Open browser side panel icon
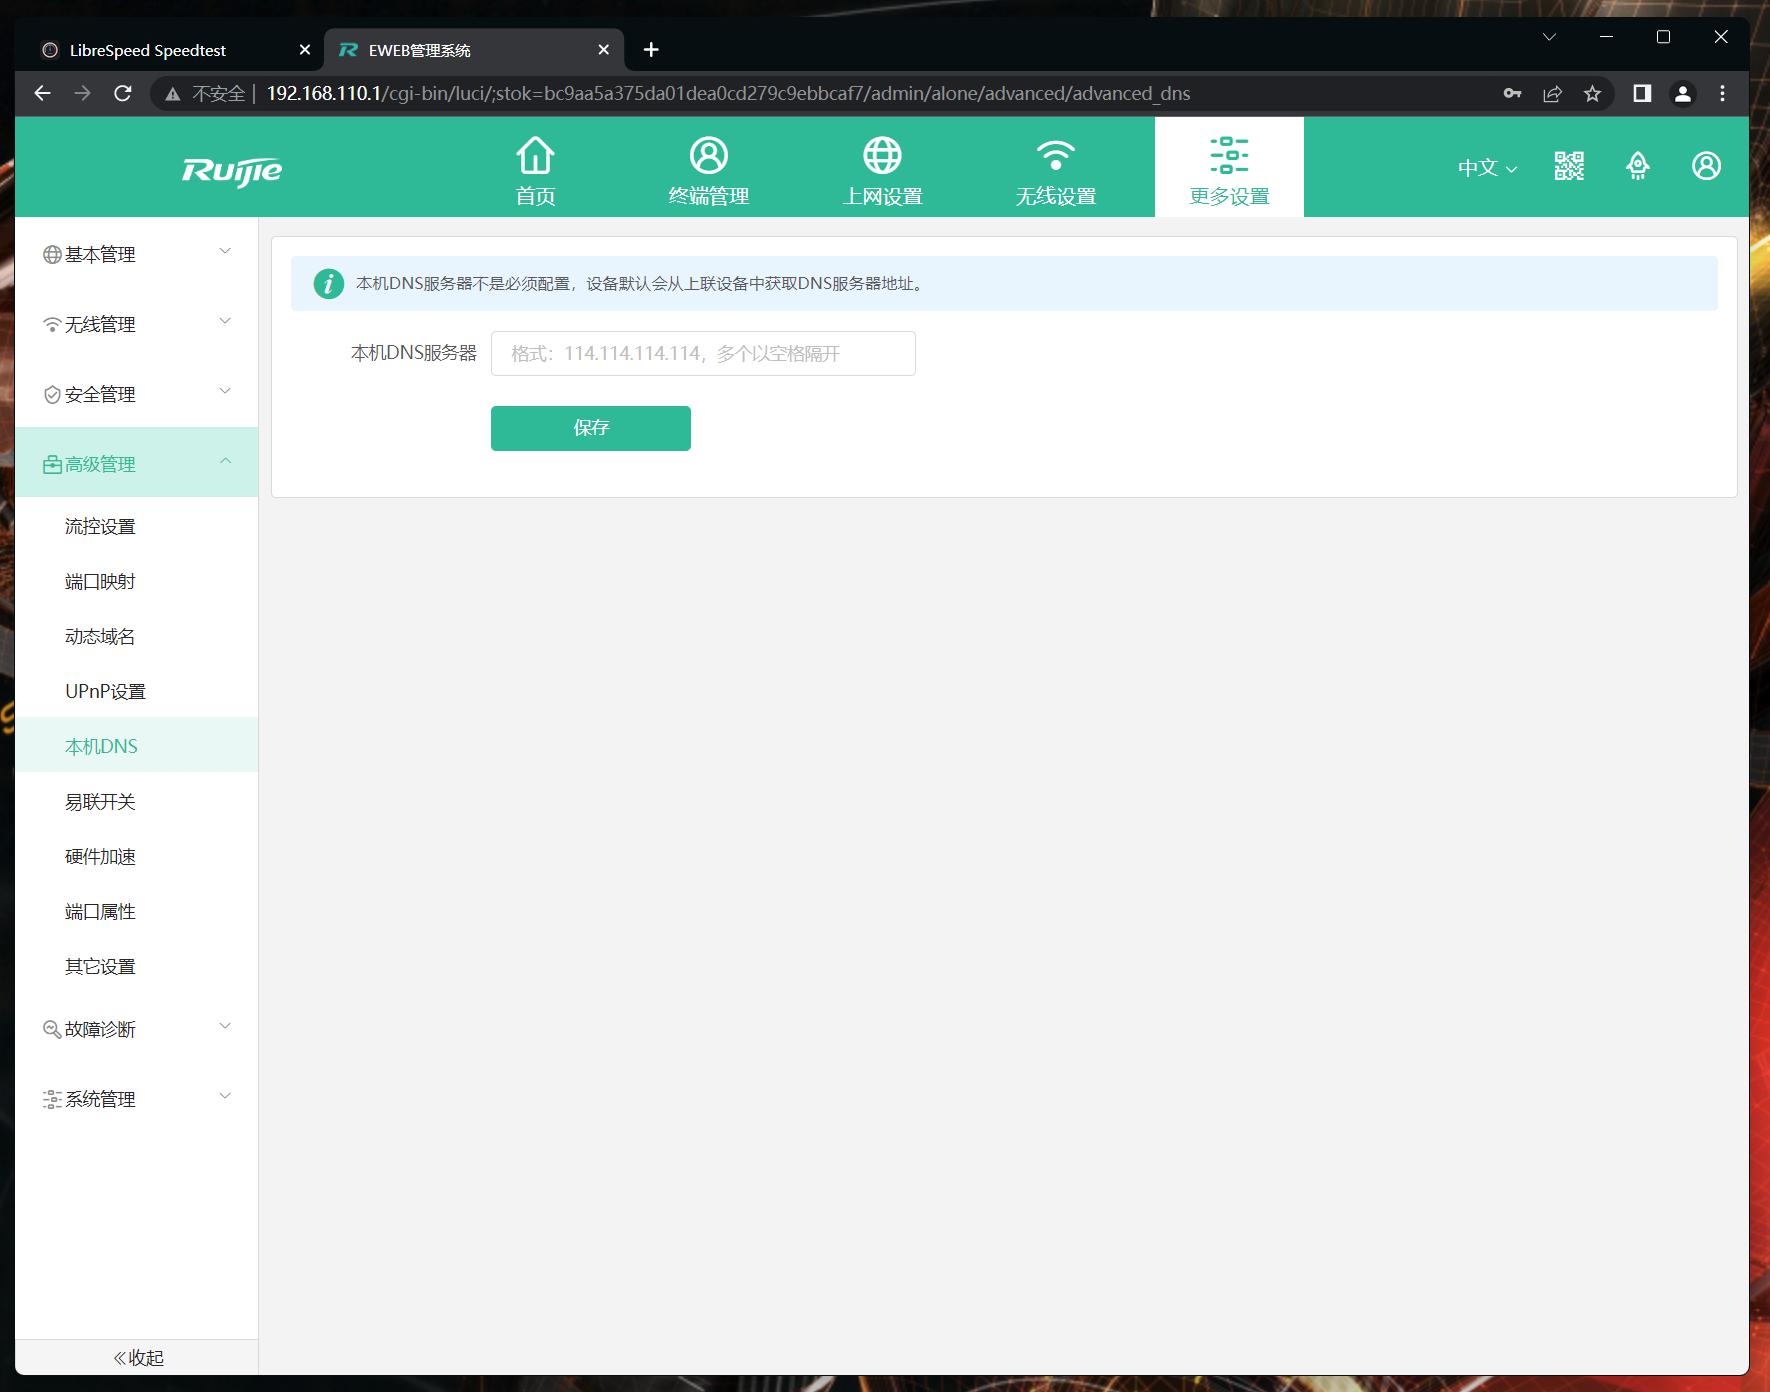Viewport: 1770px width, 1392px height. 1641,94
